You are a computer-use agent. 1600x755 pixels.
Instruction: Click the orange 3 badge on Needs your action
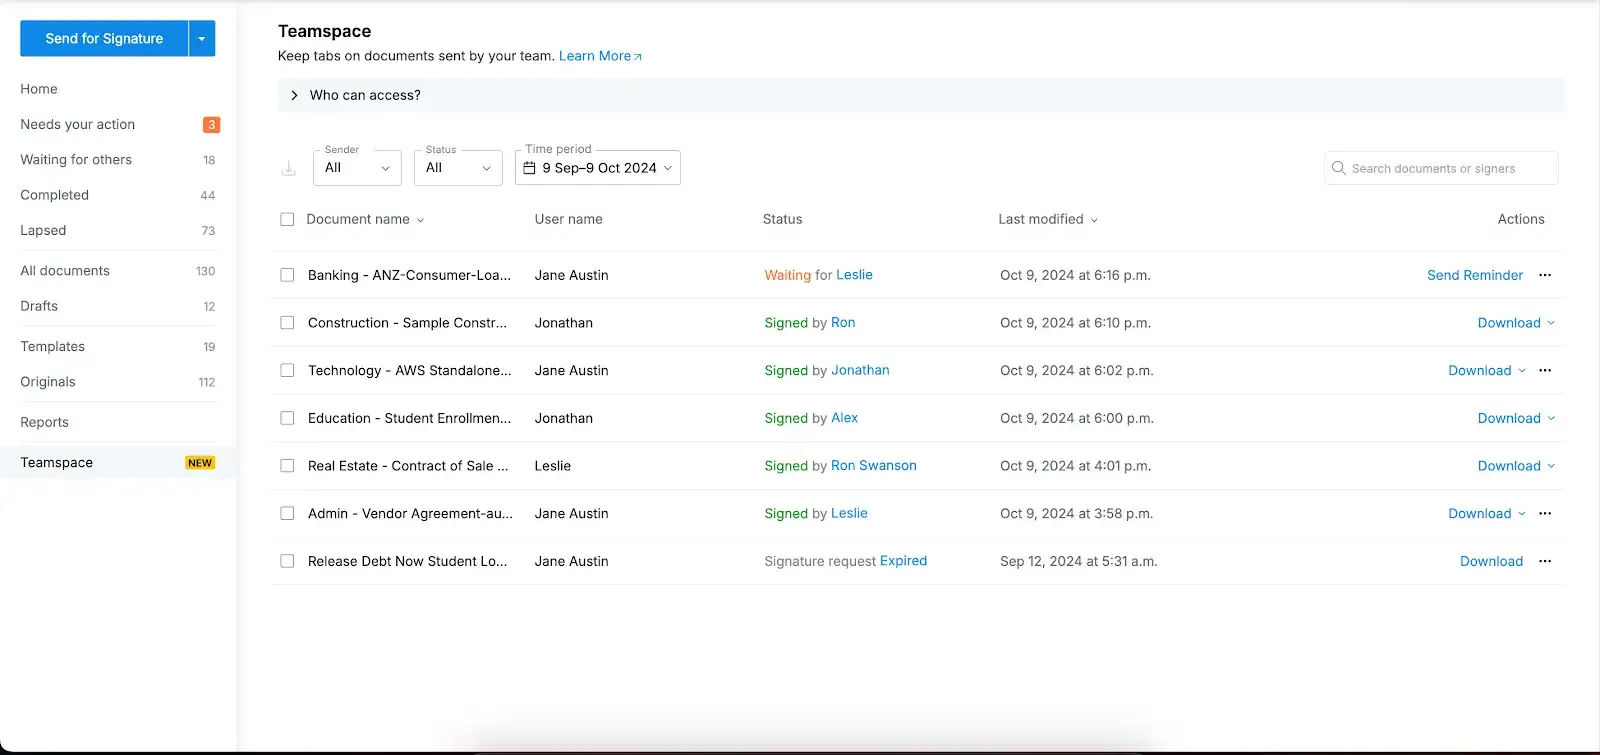click(211, 125)
